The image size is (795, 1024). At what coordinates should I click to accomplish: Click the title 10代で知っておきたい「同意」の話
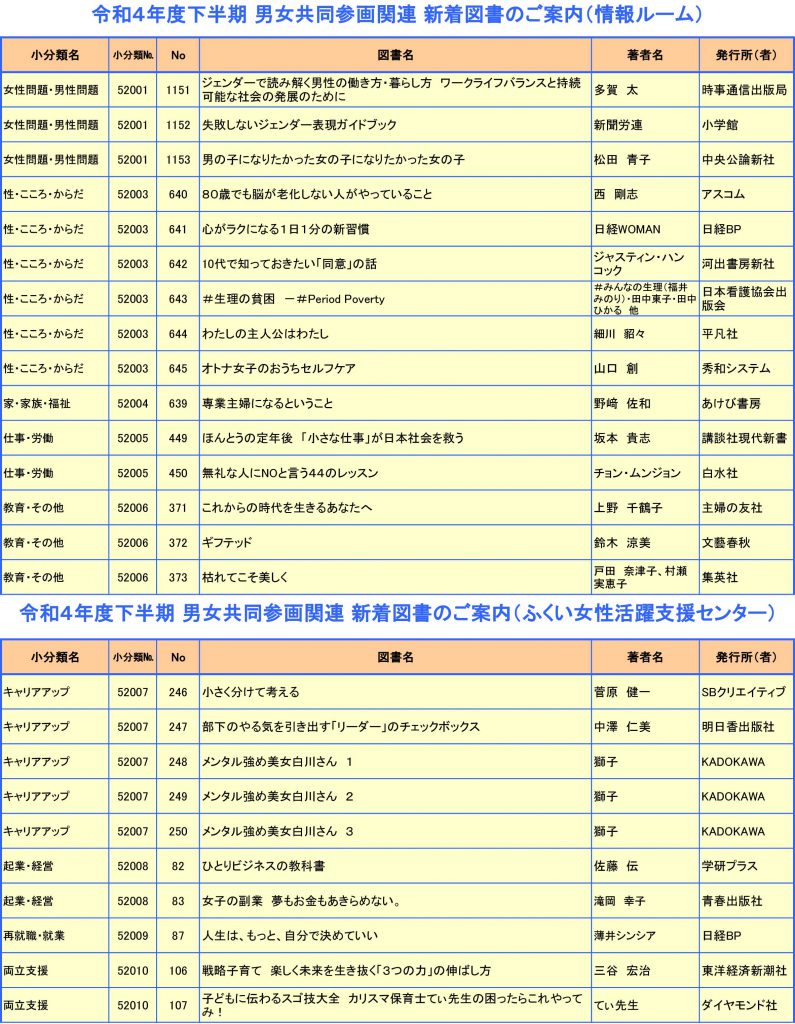point(289,264)
